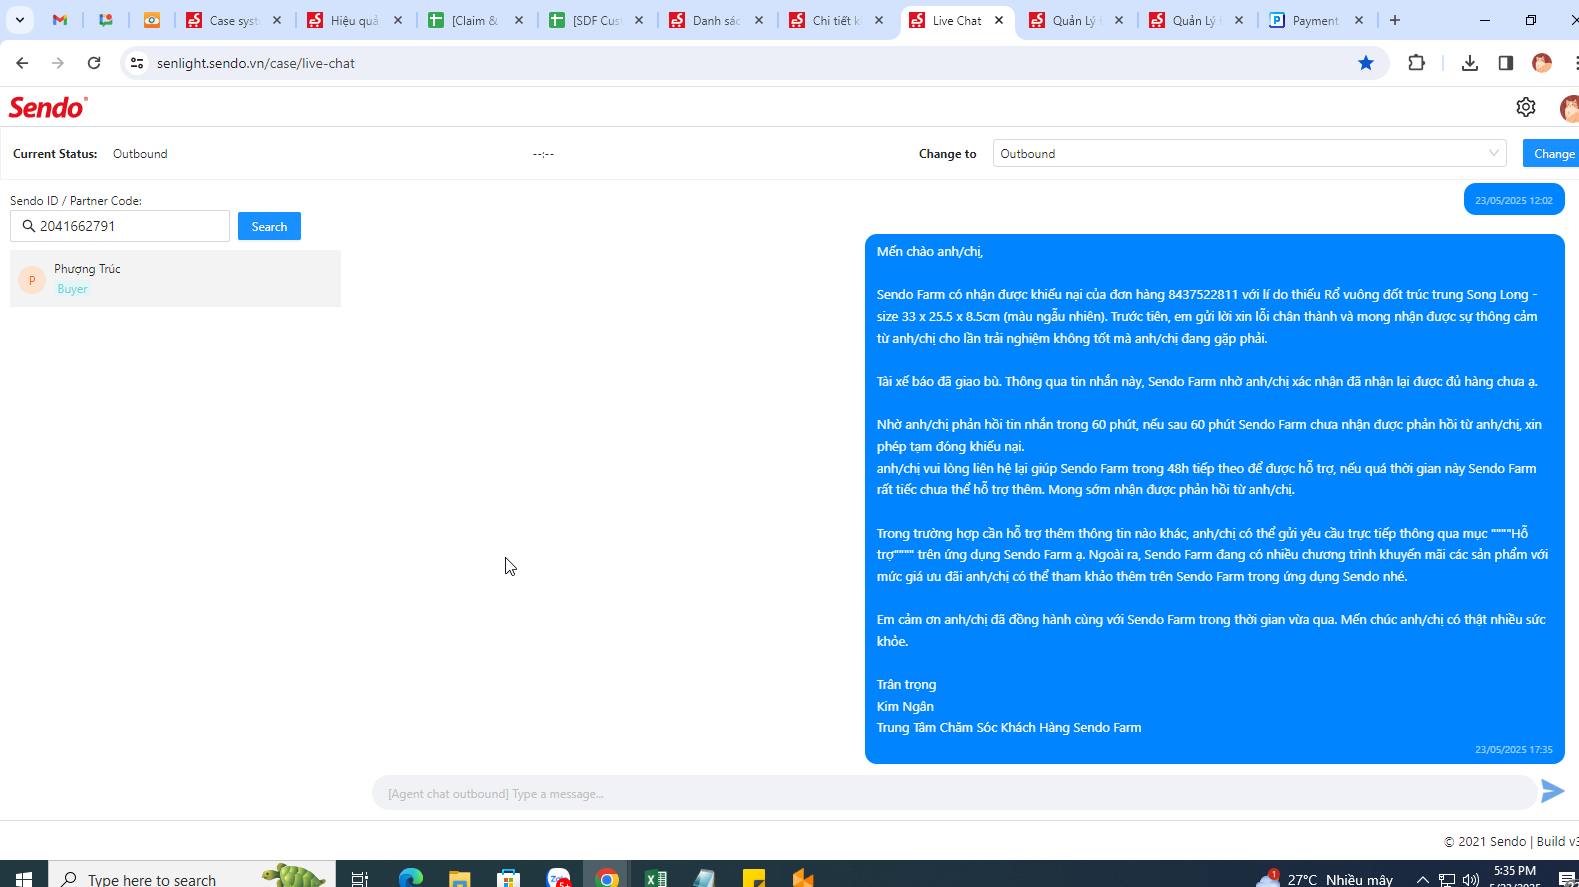Open the Windows Start menu

(x=24, y=878)
